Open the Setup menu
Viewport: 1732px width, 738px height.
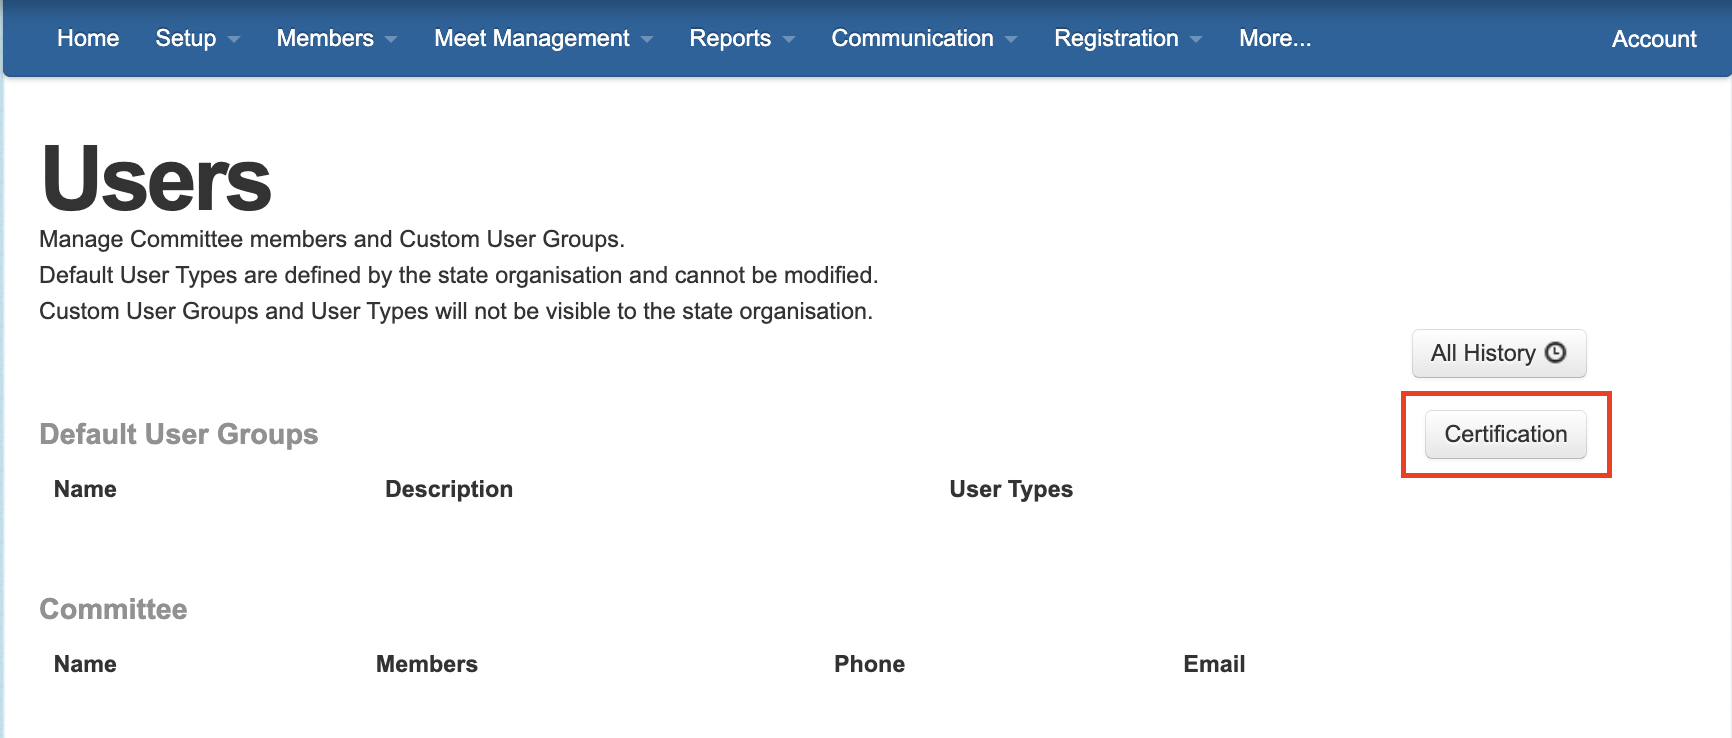tap(197, 38)
